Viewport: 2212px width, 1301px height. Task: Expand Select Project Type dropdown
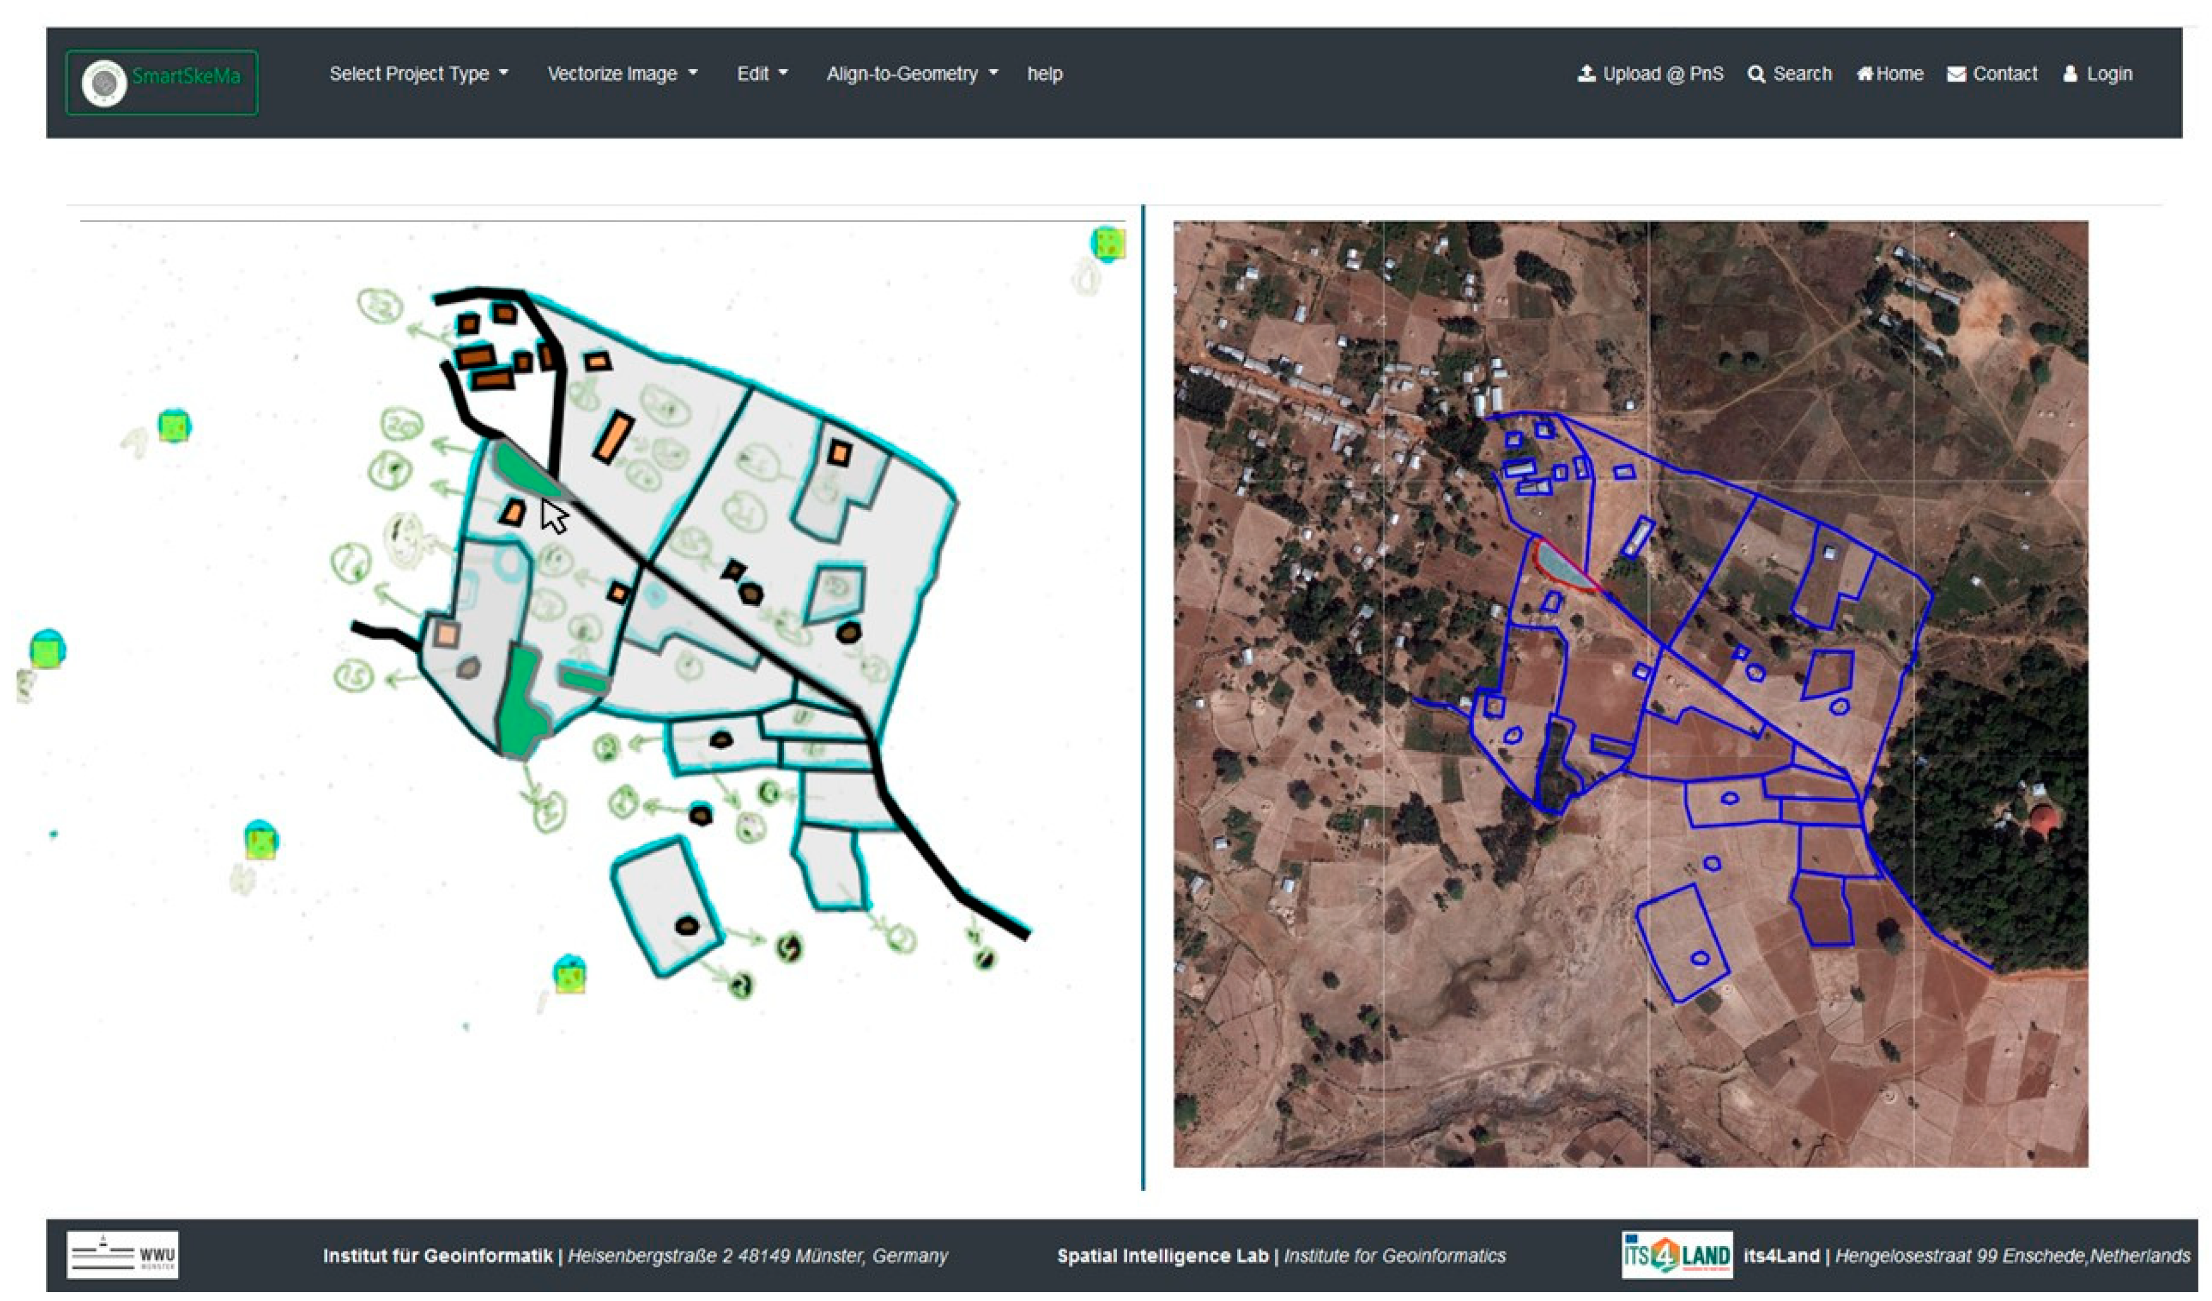tap(419, 74)
